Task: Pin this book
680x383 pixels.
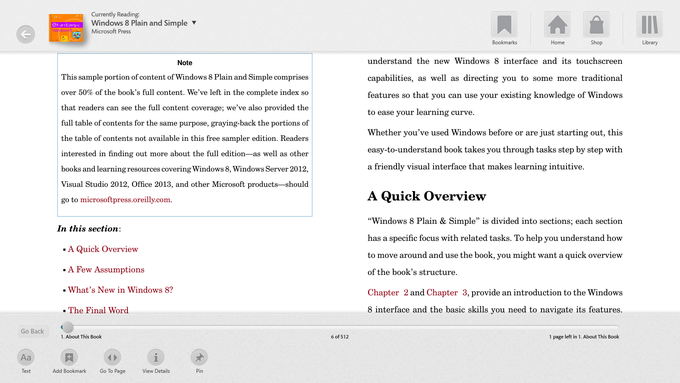Action: [199, 361]
